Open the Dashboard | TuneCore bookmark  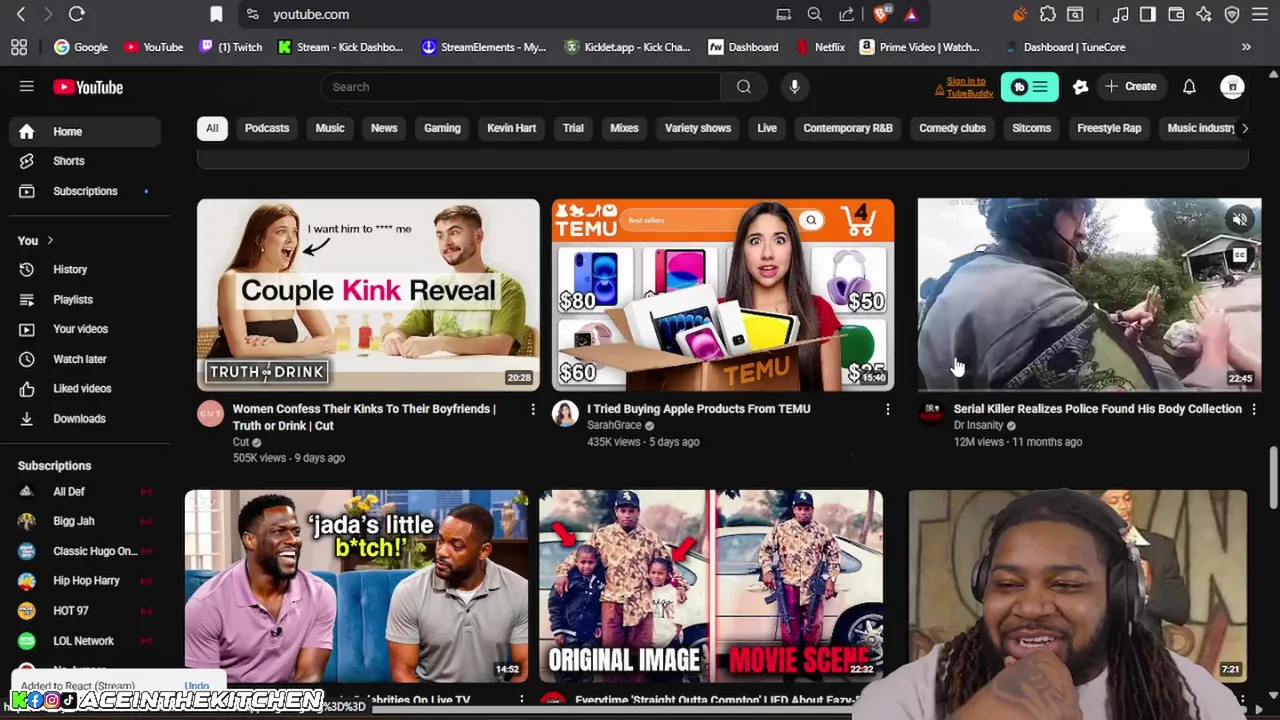point(1065,47)
